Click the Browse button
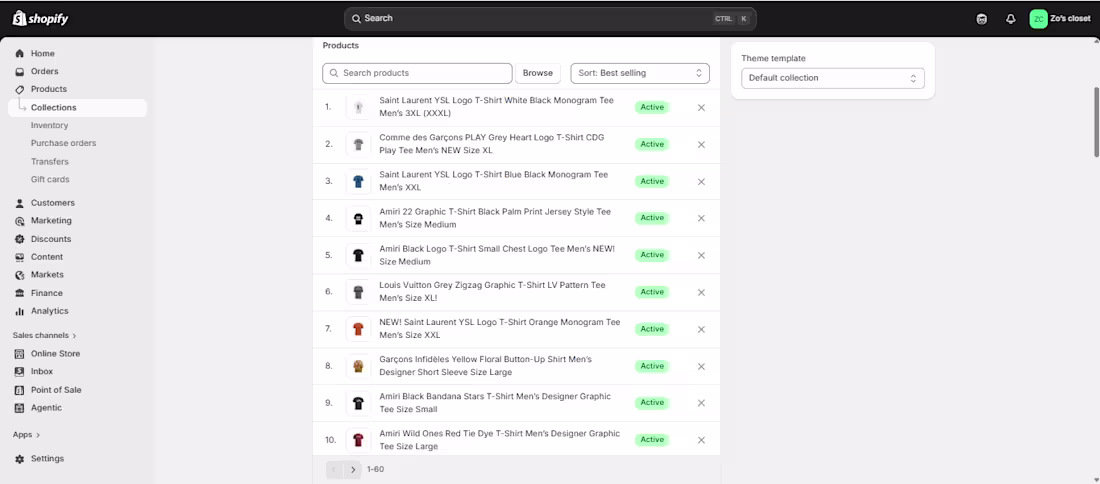The width and height of the screenshot is (1100, 484). point(538,73)
